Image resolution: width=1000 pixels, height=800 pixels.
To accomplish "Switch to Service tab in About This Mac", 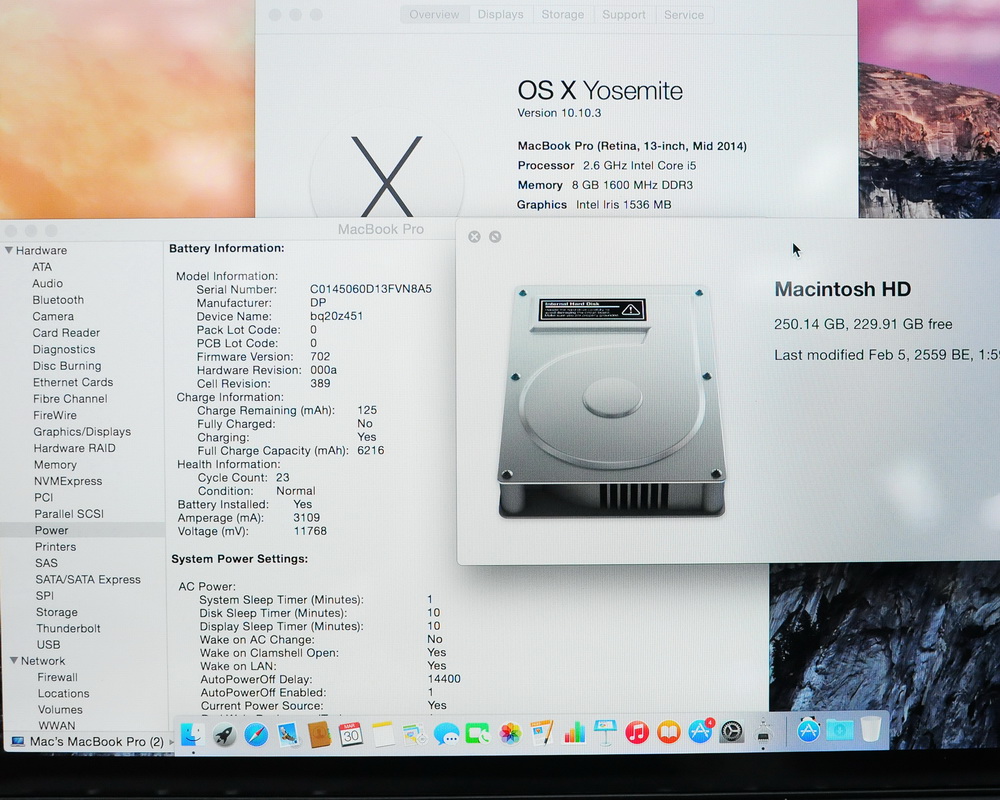I will 684,15.
